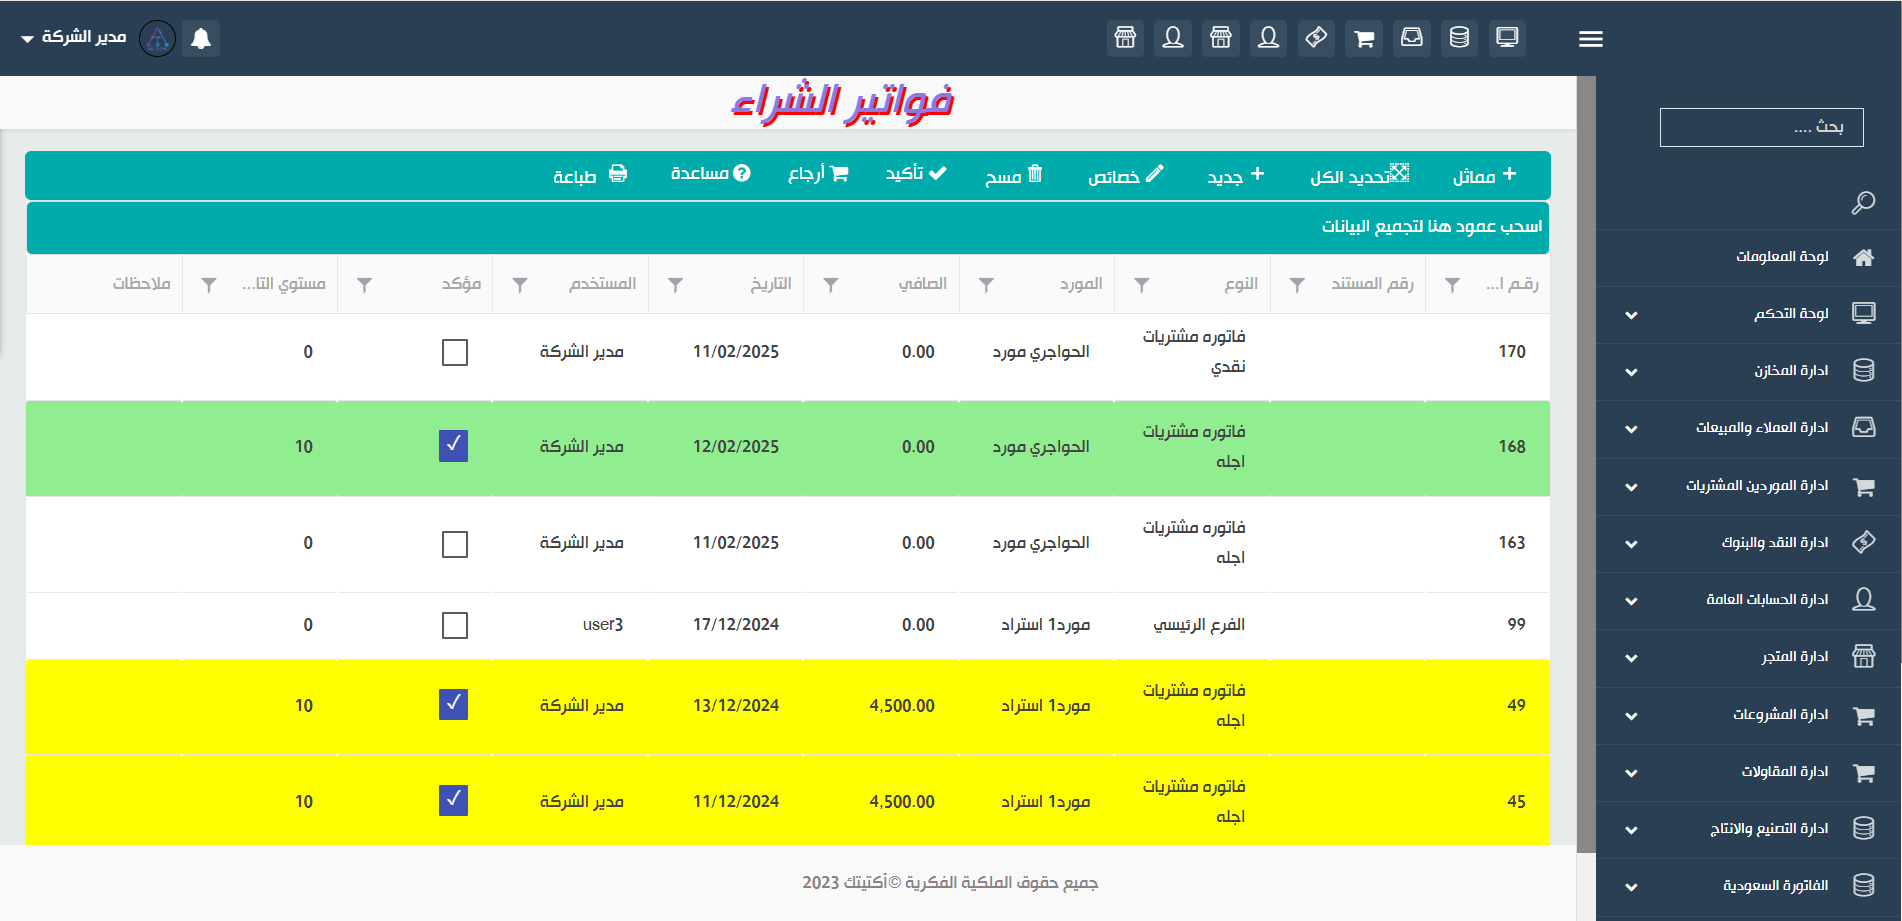This screenshot has width=1902, height=921.
Task: Expand ادارة المشروعات section
Action: click(x=1631, y=716)
